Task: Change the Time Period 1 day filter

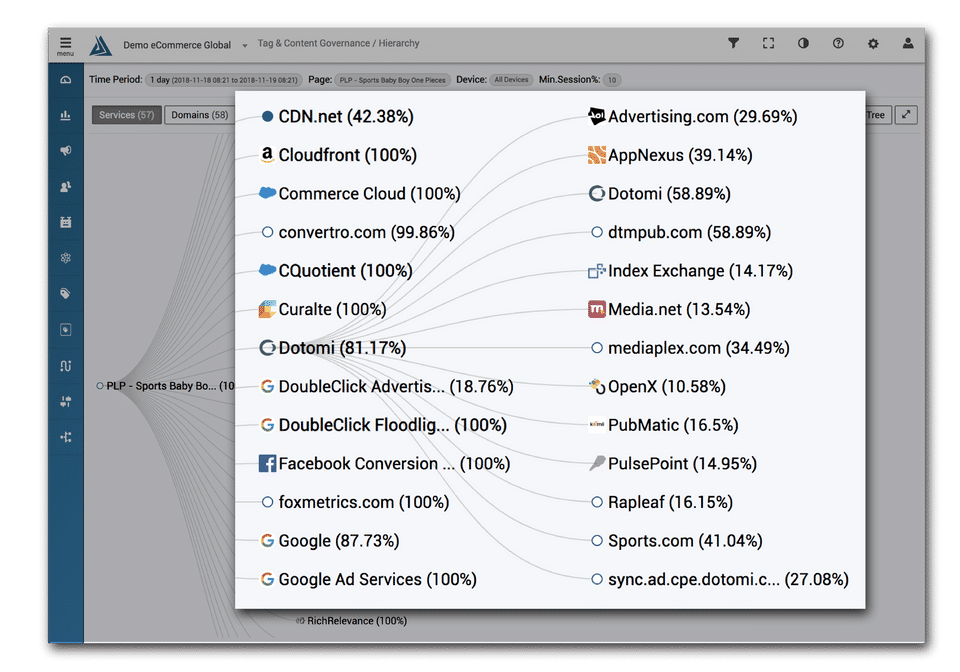Action: (224, 80)
